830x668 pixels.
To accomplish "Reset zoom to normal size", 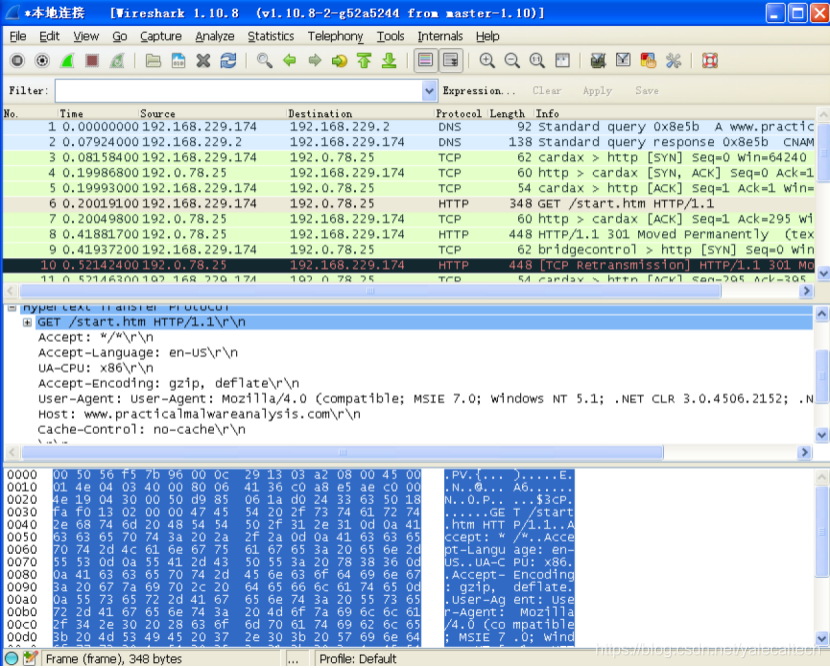I will click(x=537, y=60).
